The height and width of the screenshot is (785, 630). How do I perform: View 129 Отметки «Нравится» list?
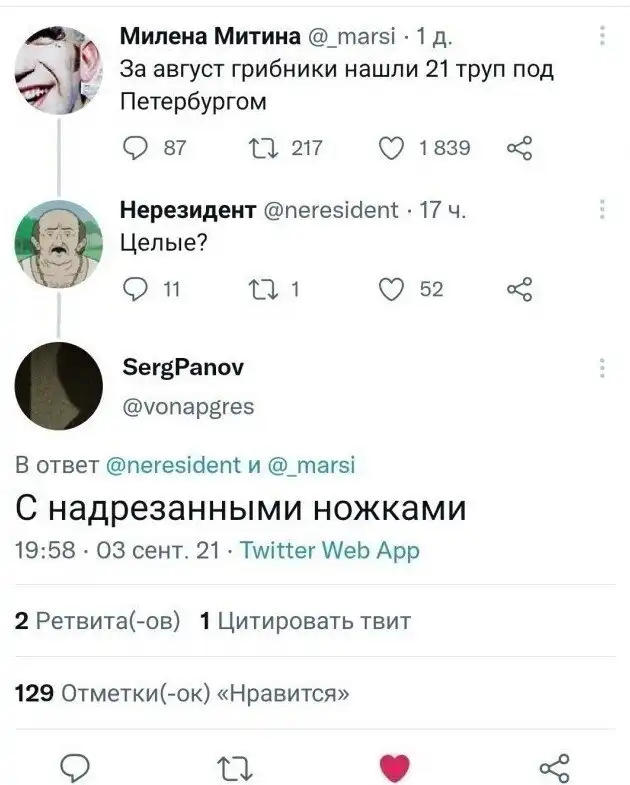pos(182,694)
